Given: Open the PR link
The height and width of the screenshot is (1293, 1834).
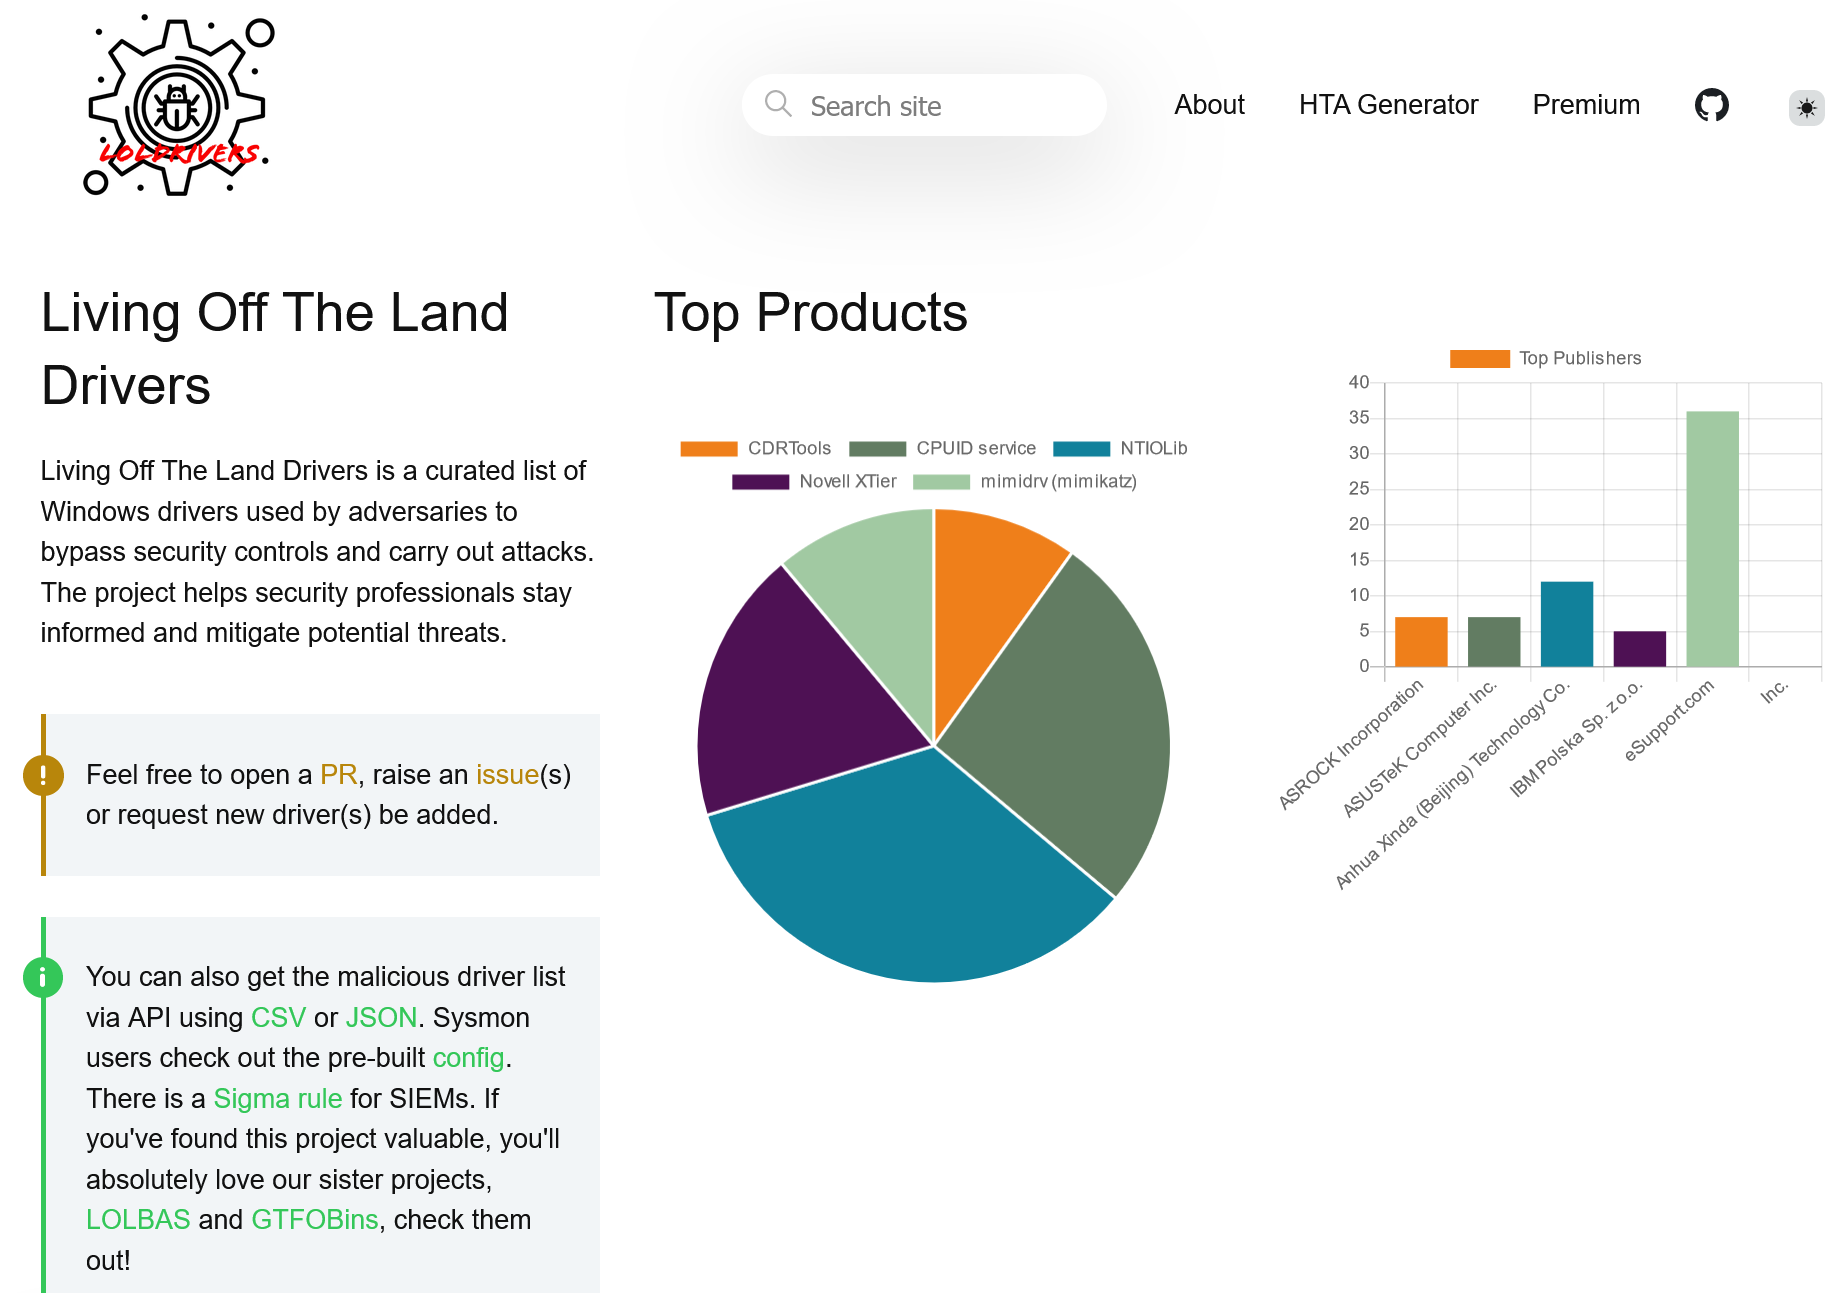Looking at the screenshot, I should tap(338, 775).
